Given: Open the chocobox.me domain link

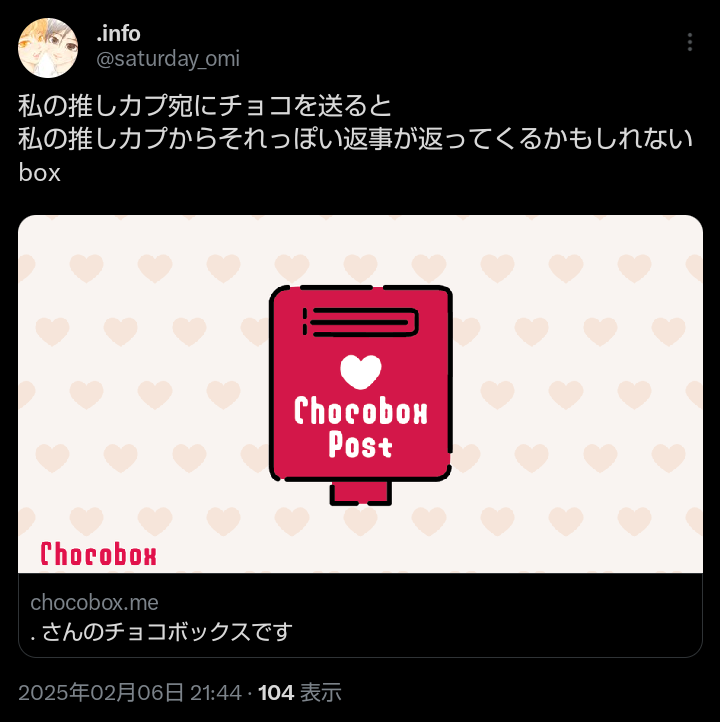Looking at the screenshot, I should (94, 602).
